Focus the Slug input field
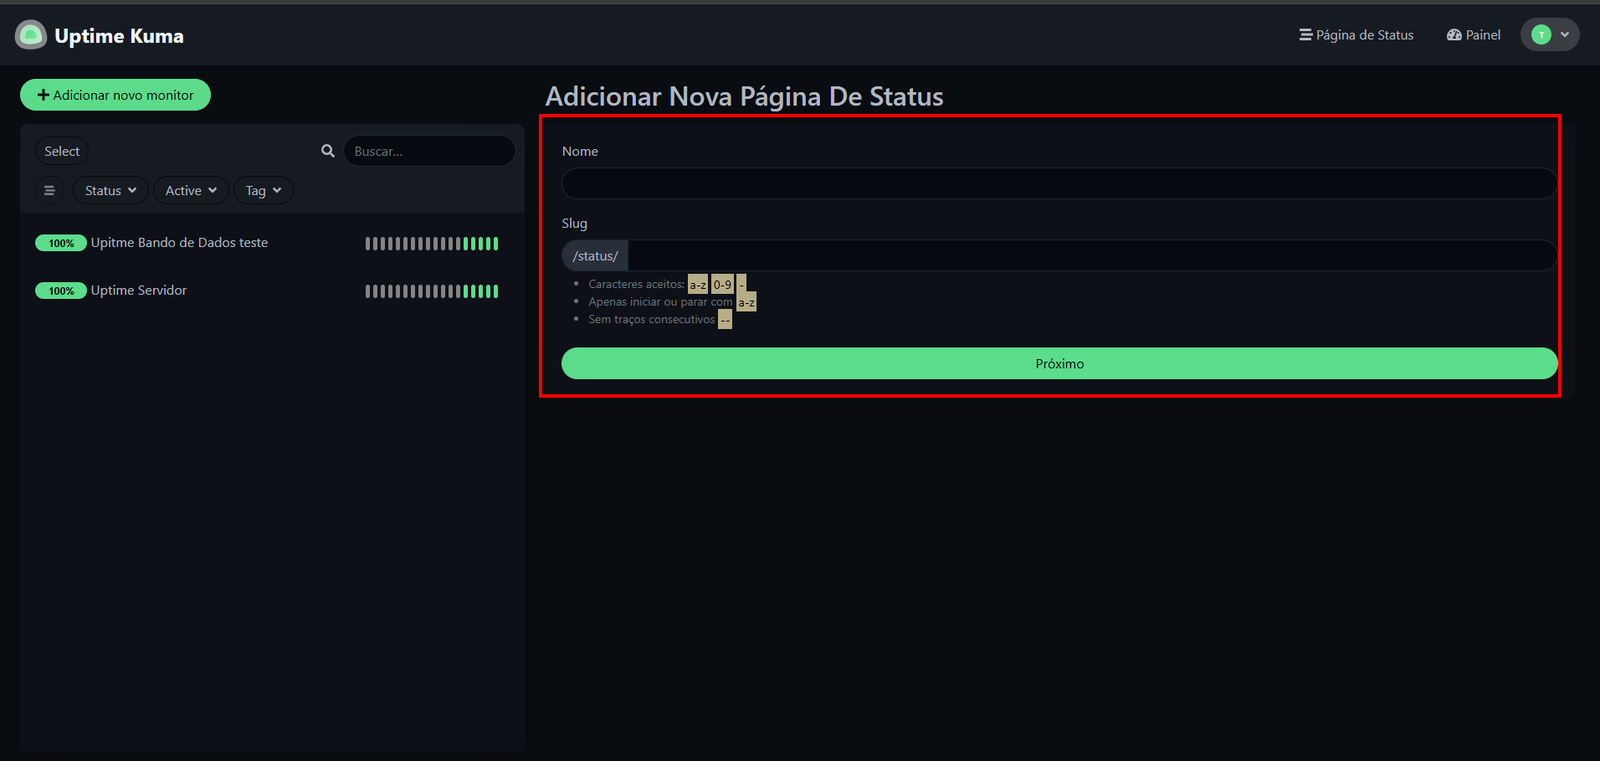The width and height of the screenshot is (1600, 761). point(1090,256)
